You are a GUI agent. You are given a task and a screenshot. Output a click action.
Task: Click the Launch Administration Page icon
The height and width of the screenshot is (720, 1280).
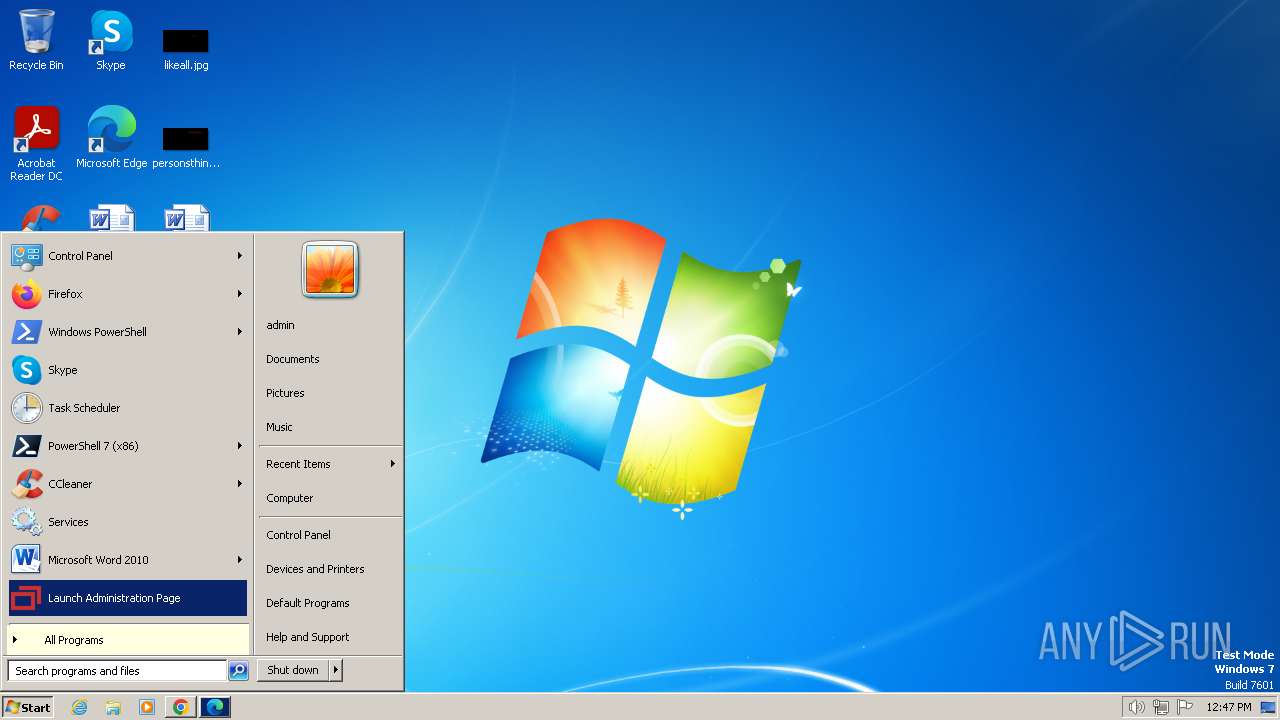pyautogui.click(x=26, y=598)
